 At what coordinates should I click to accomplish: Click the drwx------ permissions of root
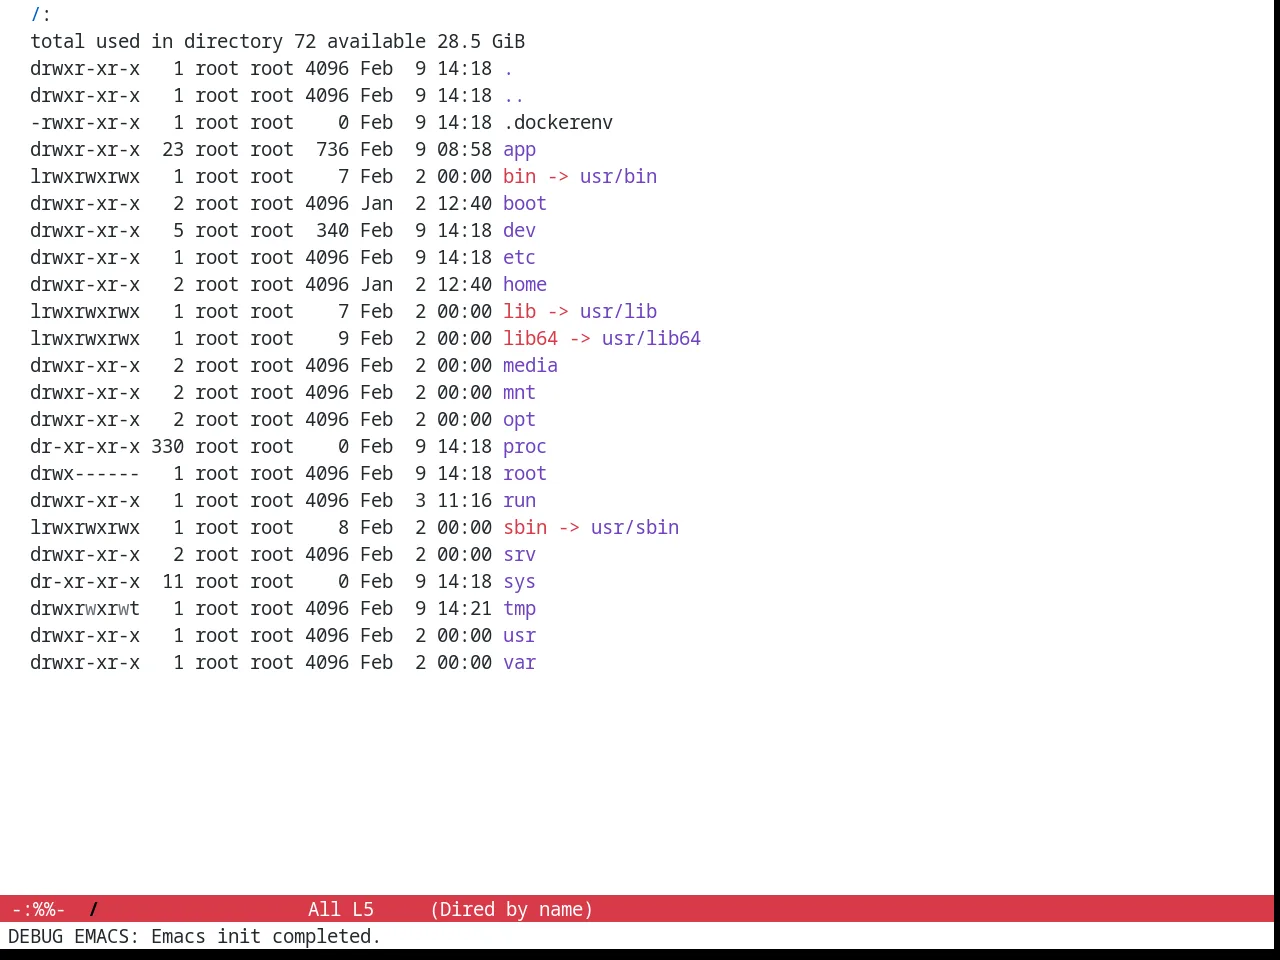85,474
